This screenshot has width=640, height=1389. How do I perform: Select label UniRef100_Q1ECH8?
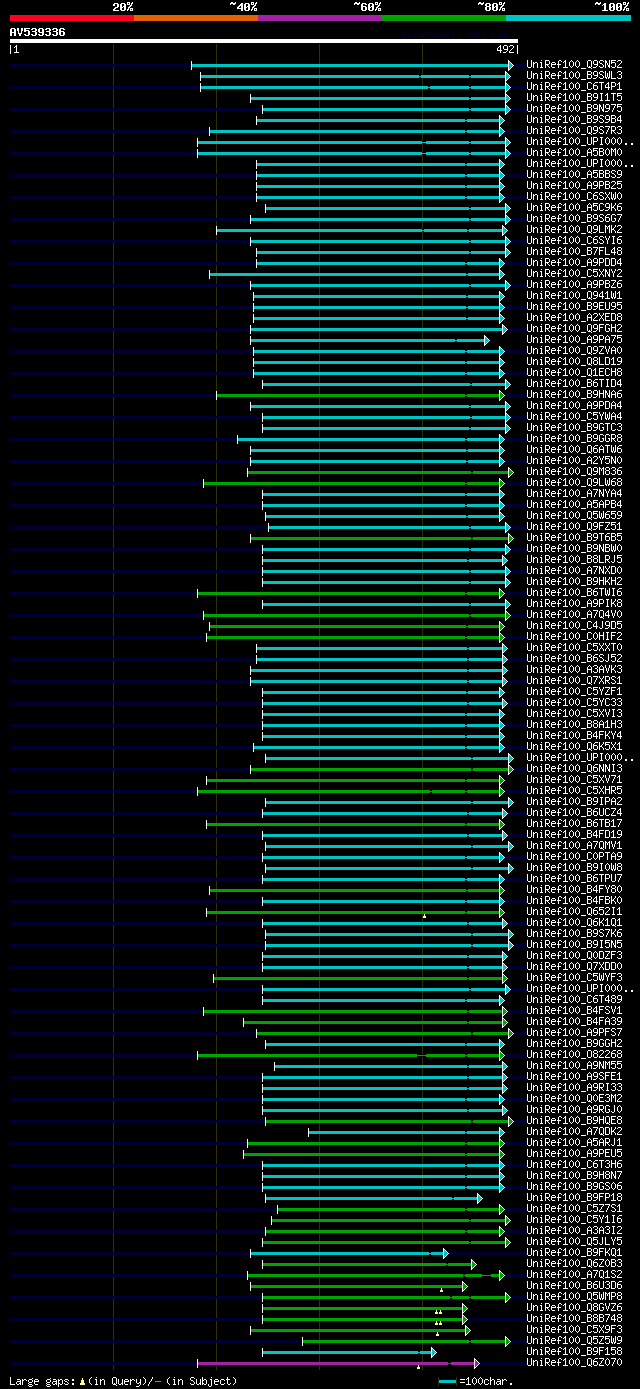point(574,372)
